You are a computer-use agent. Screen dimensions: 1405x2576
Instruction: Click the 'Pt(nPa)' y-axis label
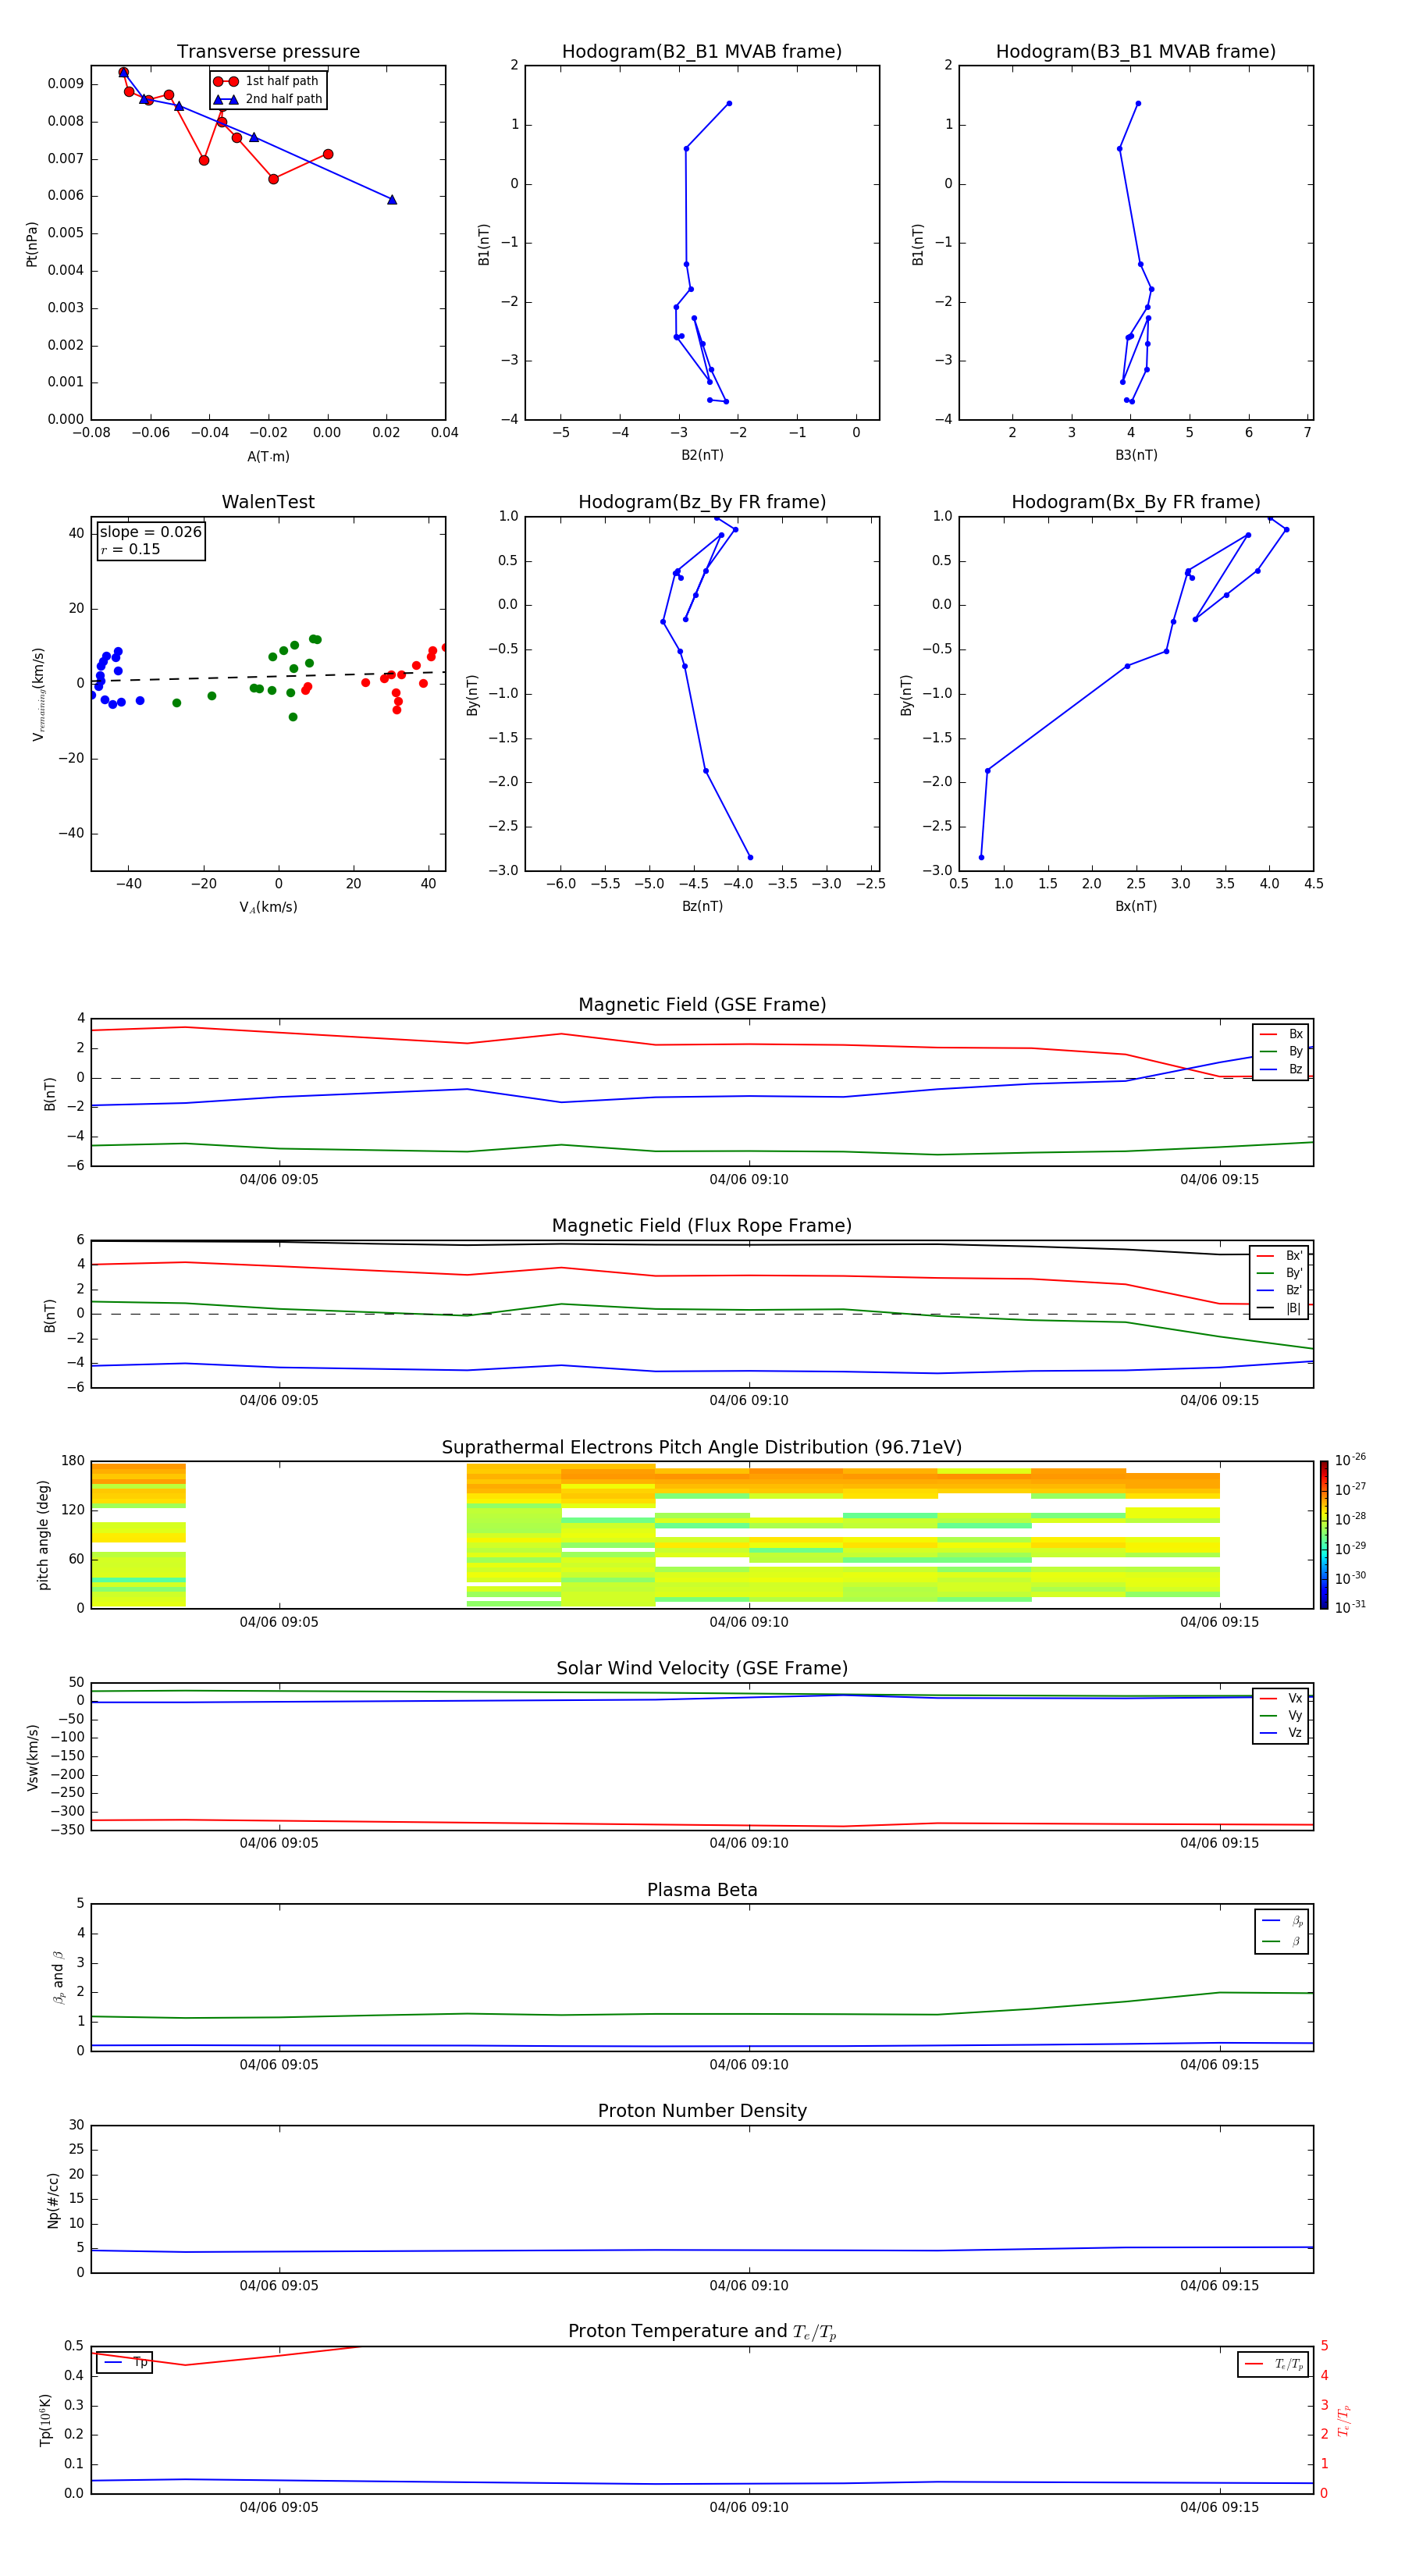[x=31, y=243]
